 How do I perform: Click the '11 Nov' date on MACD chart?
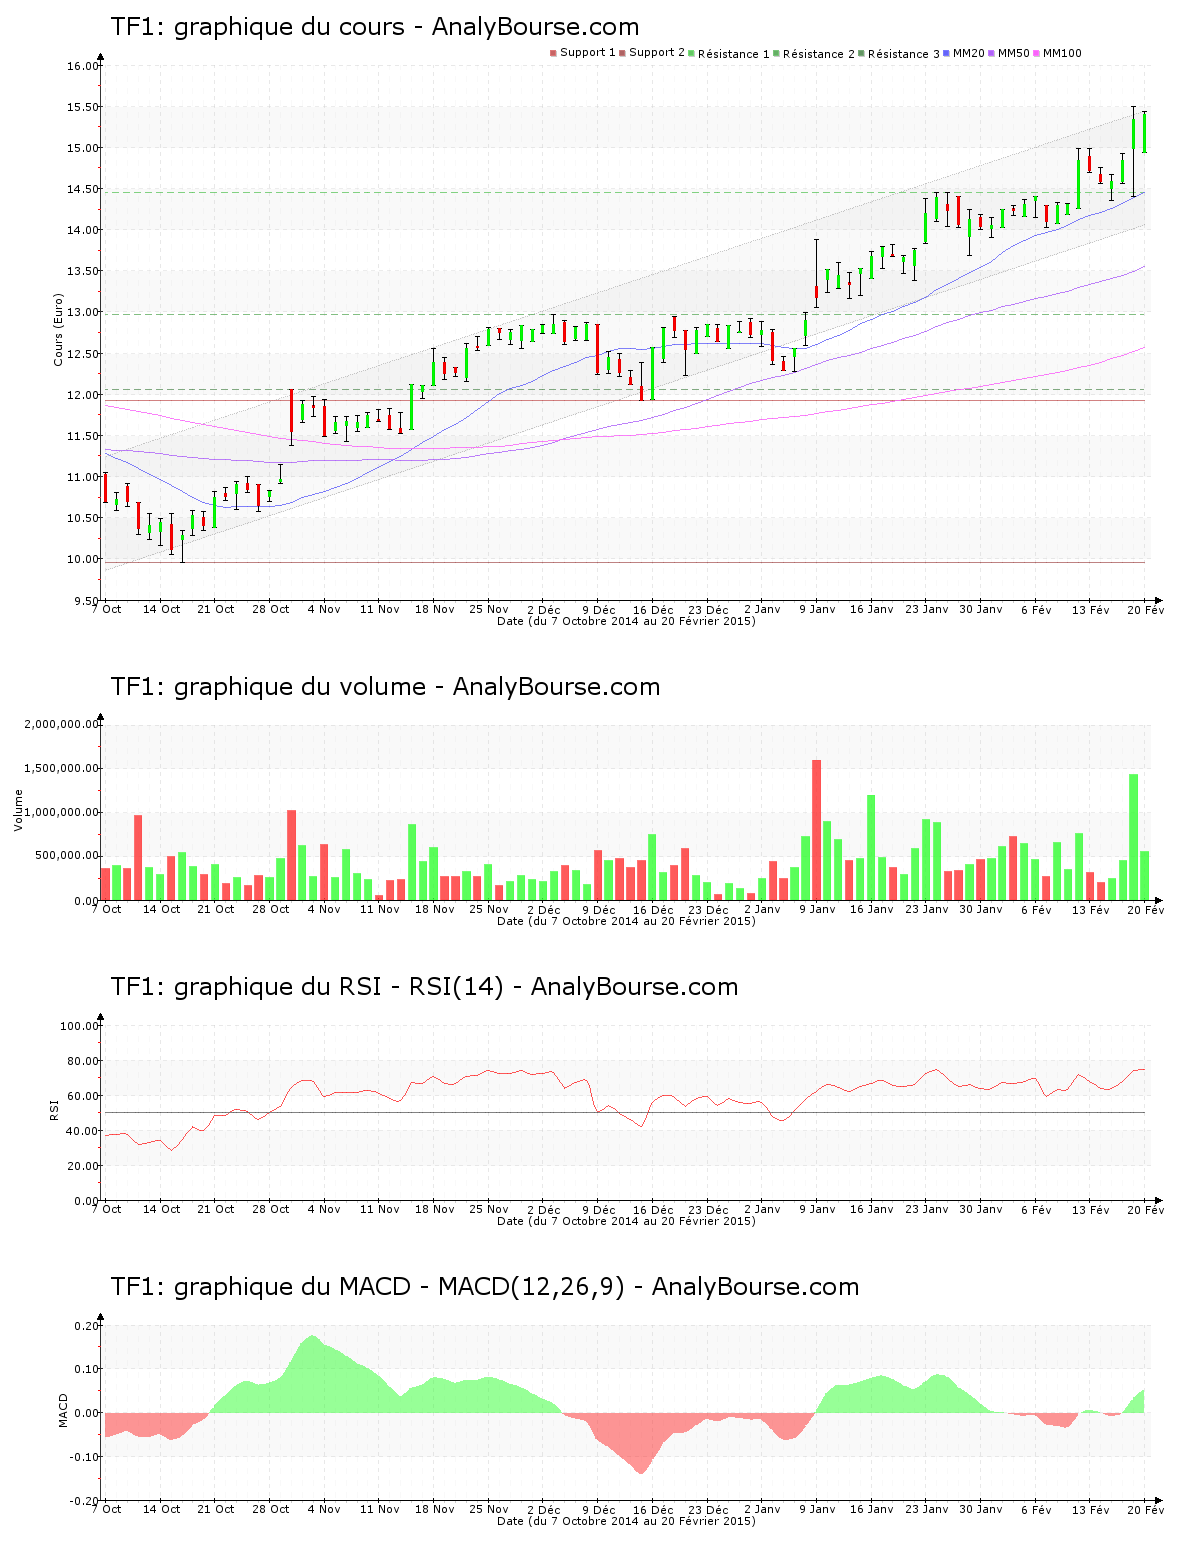380,1509
